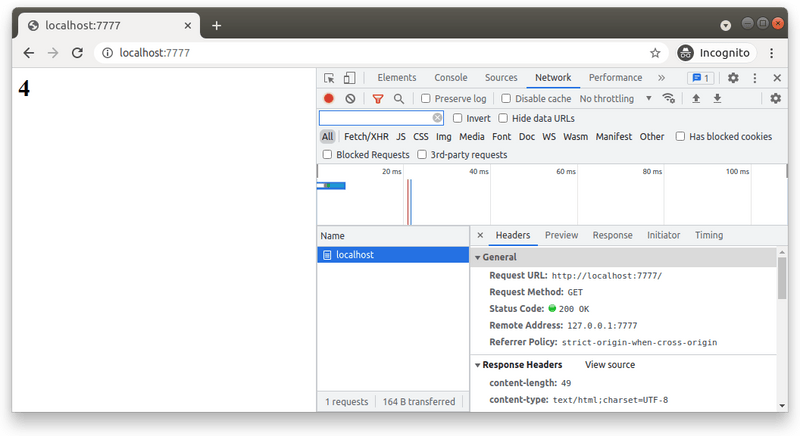Image resolution: width=800 pixels, height=436 pixels.
Task: Open a new browser tab
Action: coord(216,25)
